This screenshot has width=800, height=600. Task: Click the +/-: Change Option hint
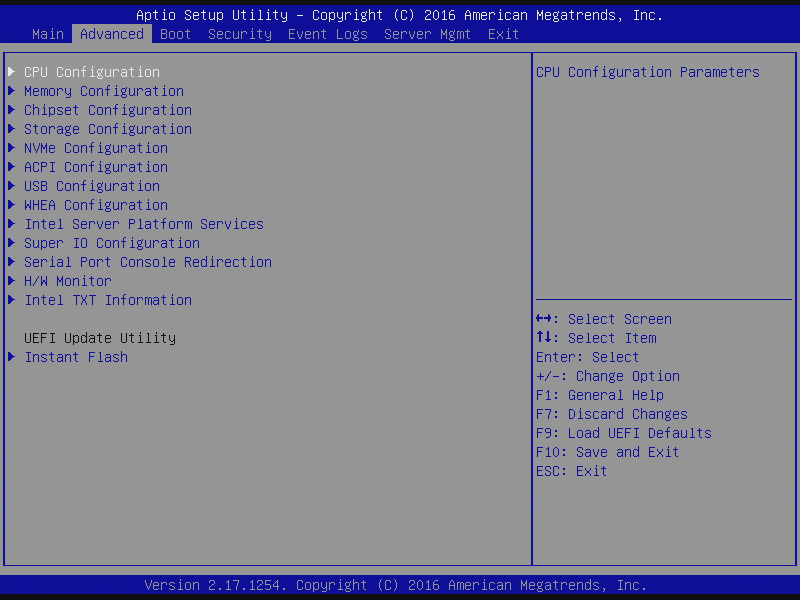coord(608,376)
